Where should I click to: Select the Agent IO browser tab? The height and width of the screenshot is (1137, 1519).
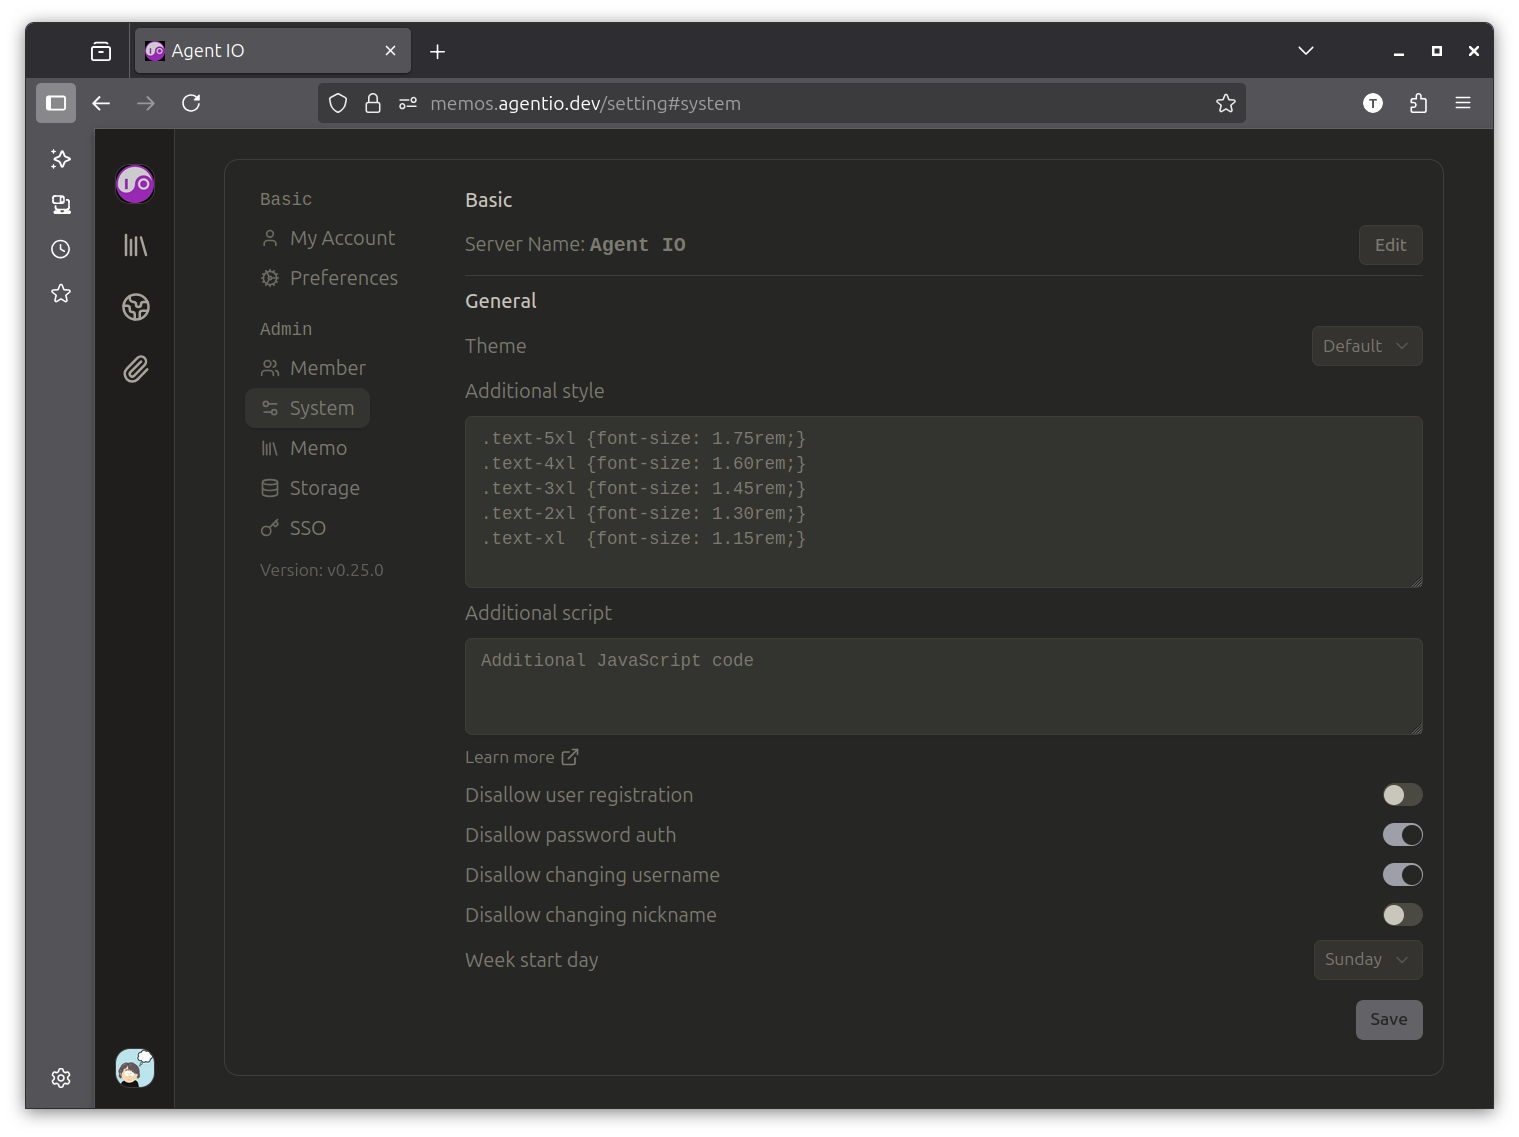pyautogui.click(x=272, y=51)
